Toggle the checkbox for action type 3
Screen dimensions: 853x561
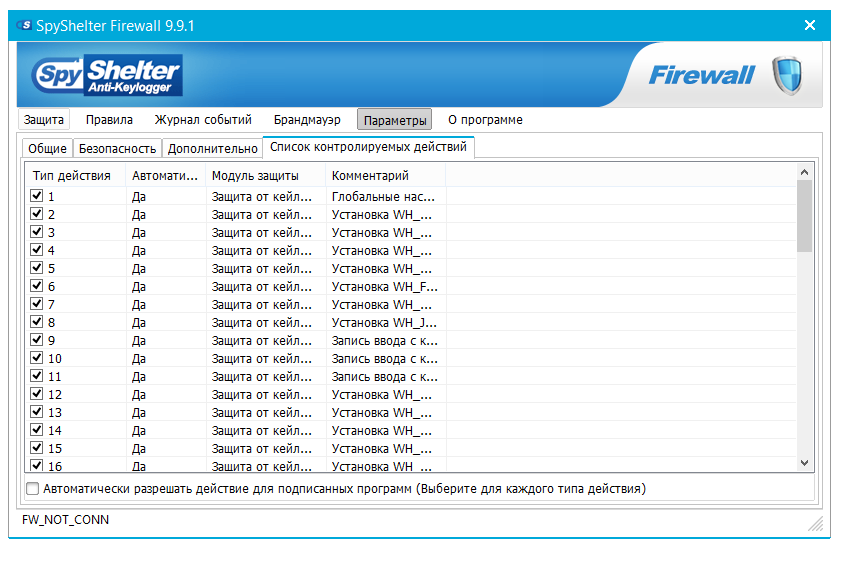[36, 231]
